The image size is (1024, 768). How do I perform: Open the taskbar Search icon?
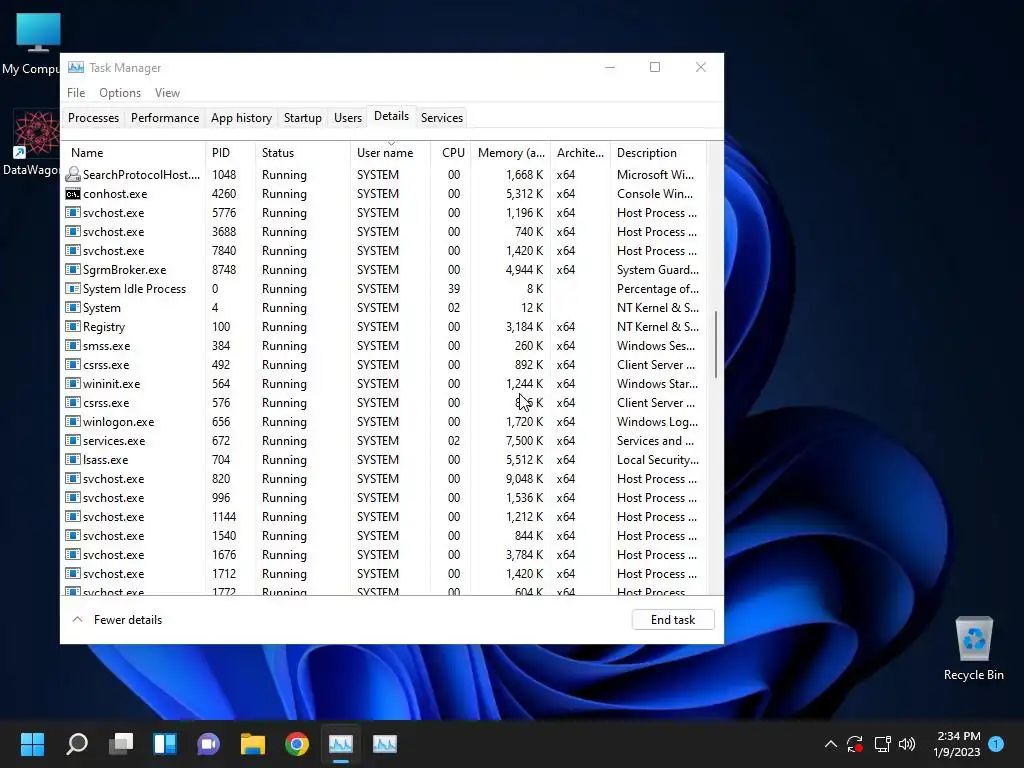point(77,744)
